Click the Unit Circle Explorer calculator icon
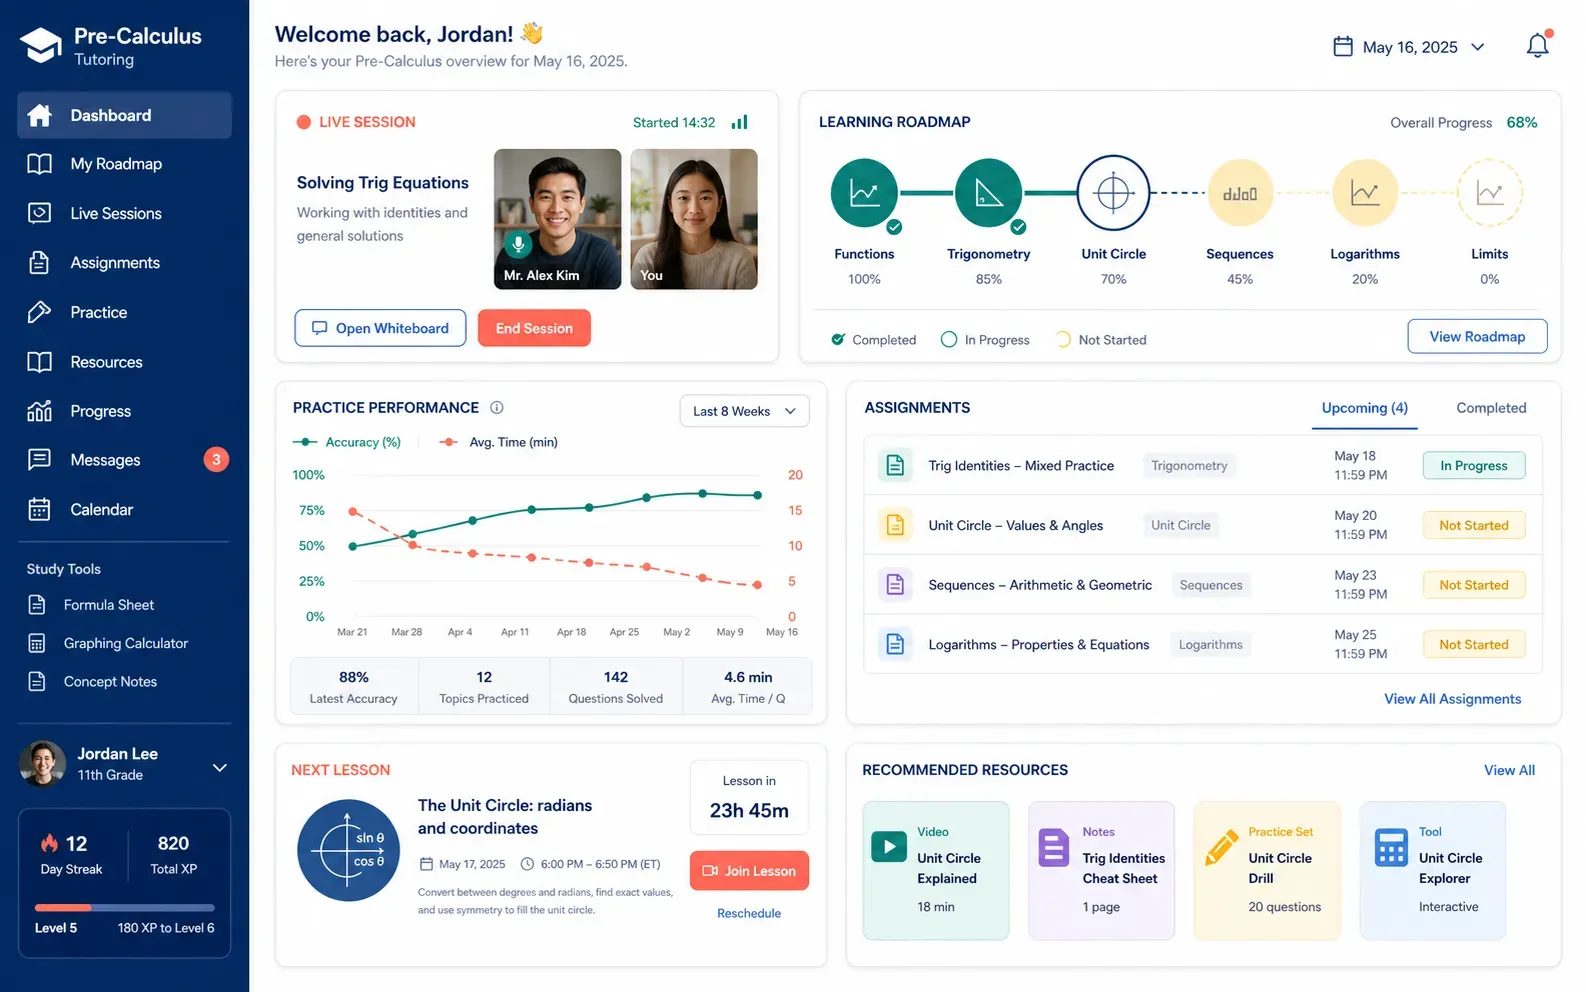The width and height of the screenshot is (1586, 992). pos(1390,848)
